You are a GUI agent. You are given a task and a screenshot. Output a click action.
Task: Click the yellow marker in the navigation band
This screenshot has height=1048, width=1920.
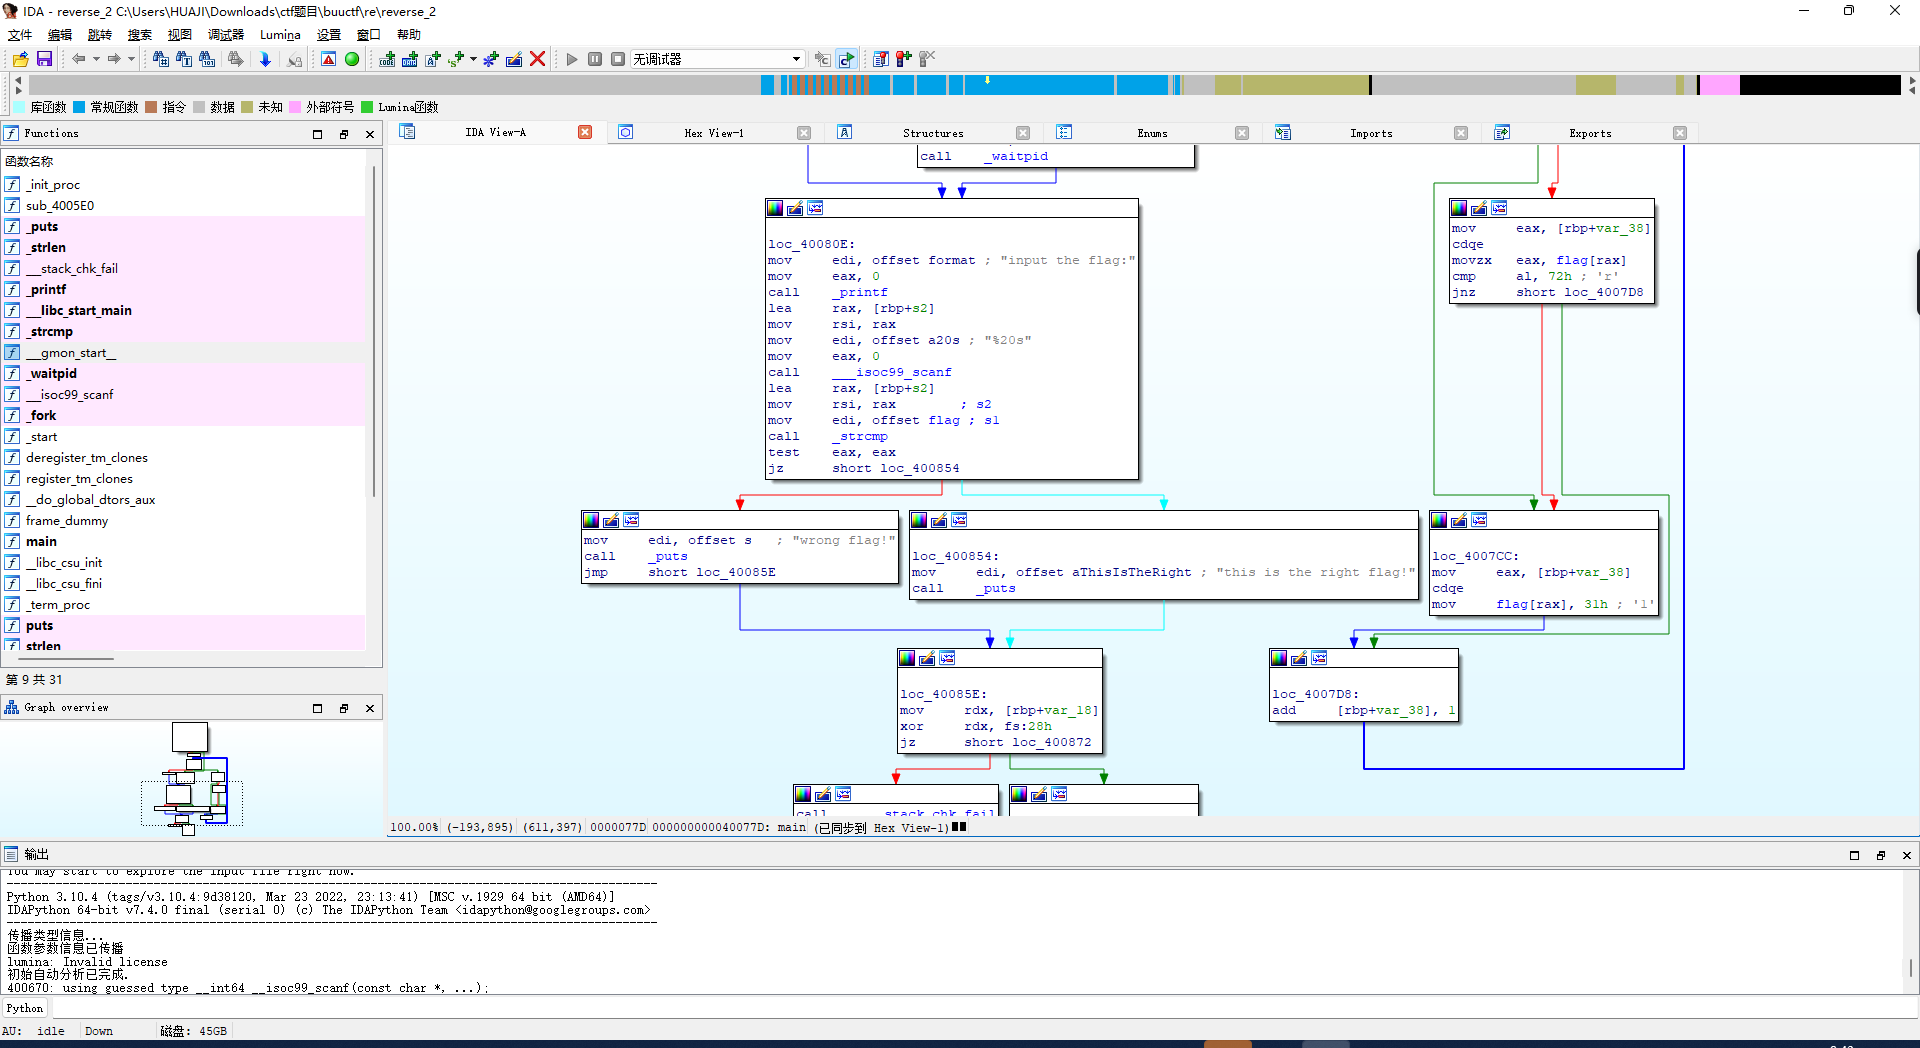(987, 80)
